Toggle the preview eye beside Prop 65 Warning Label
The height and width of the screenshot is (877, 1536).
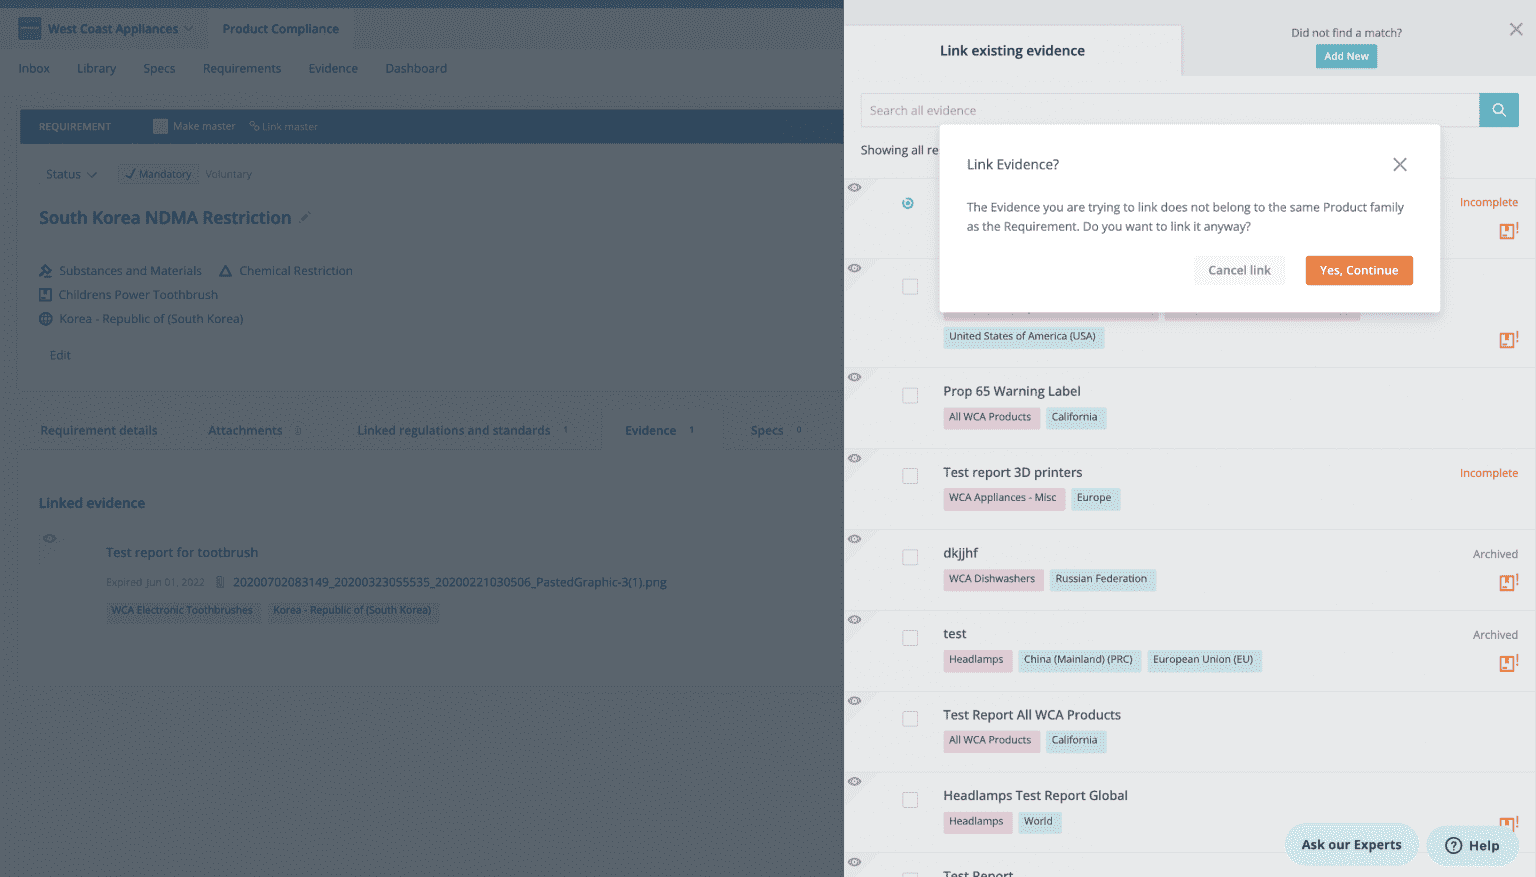tap(855, 377)
